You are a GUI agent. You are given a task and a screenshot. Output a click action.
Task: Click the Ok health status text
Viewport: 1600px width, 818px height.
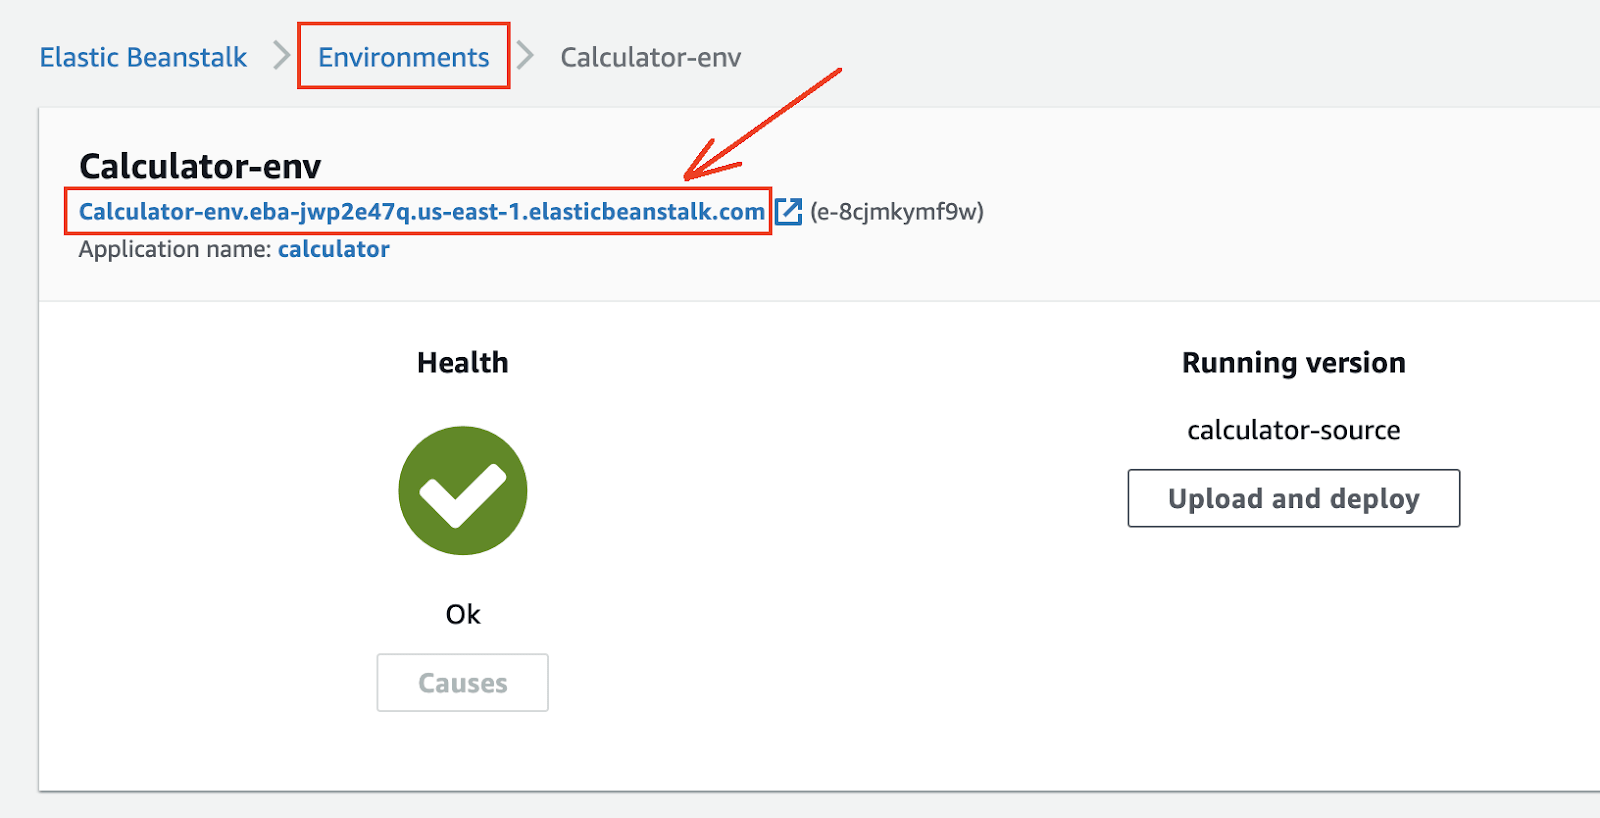[x=463, y=614]
